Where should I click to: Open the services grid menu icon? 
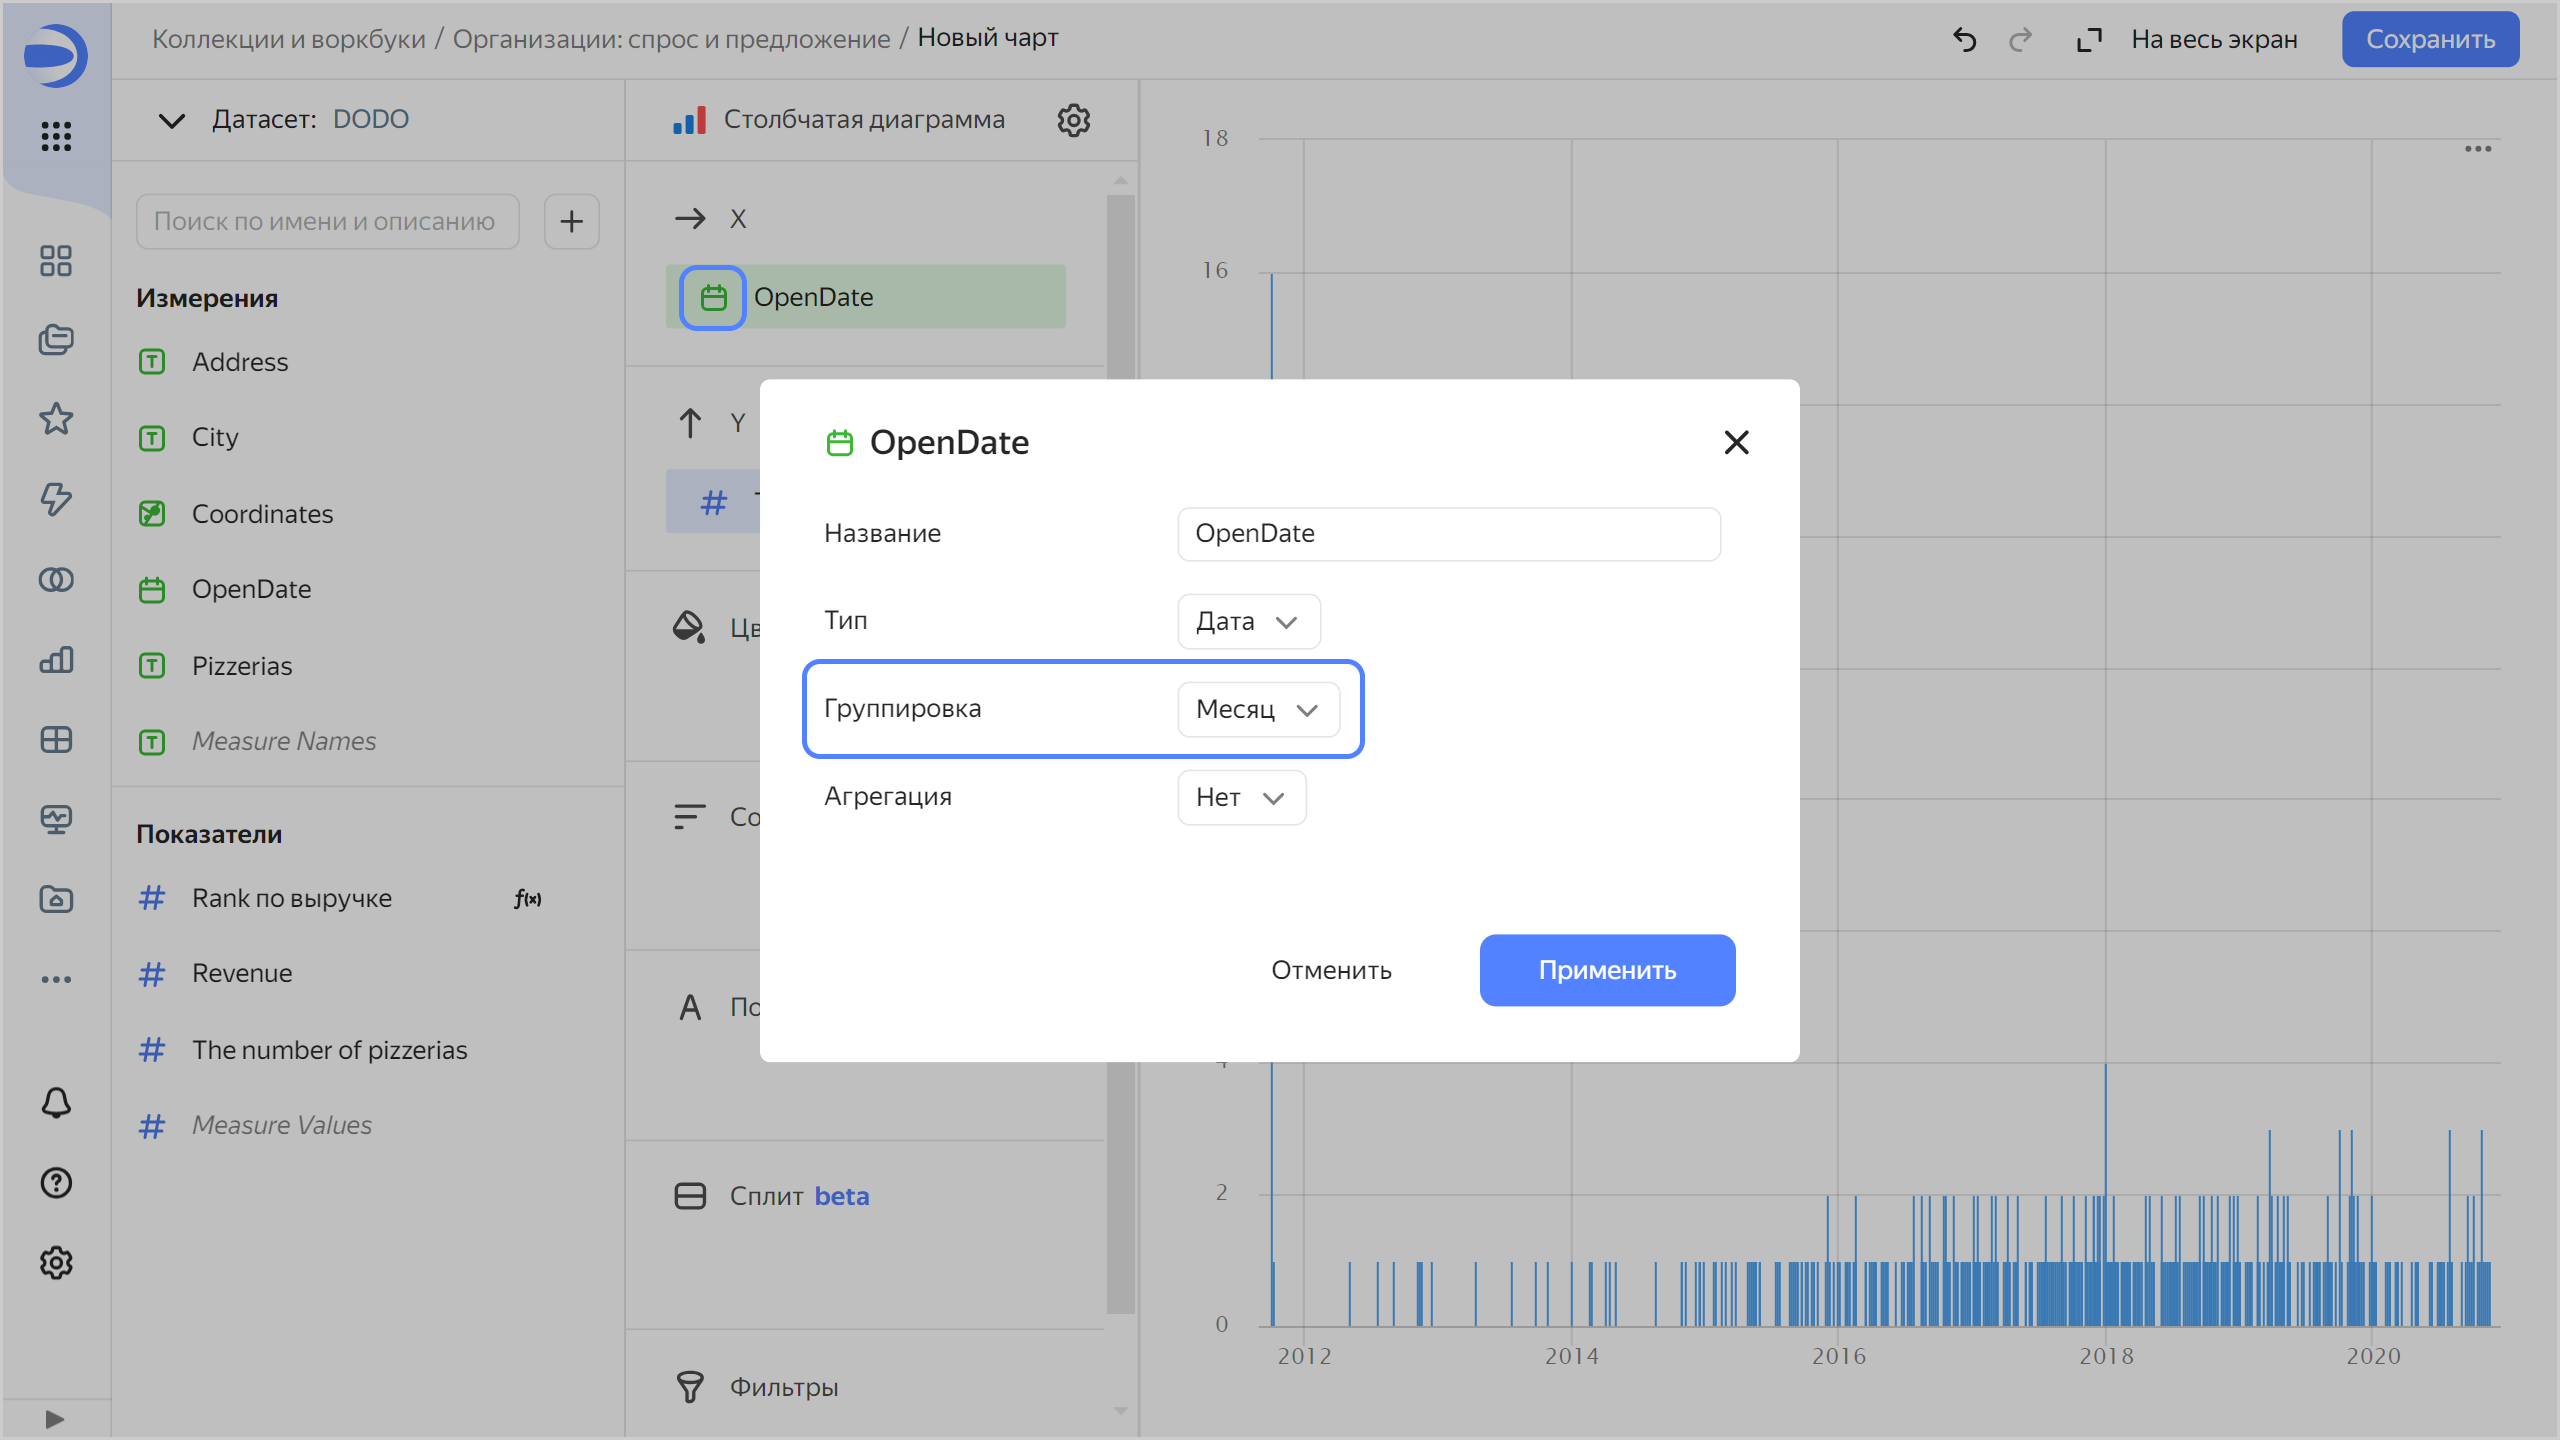[56, 136]
